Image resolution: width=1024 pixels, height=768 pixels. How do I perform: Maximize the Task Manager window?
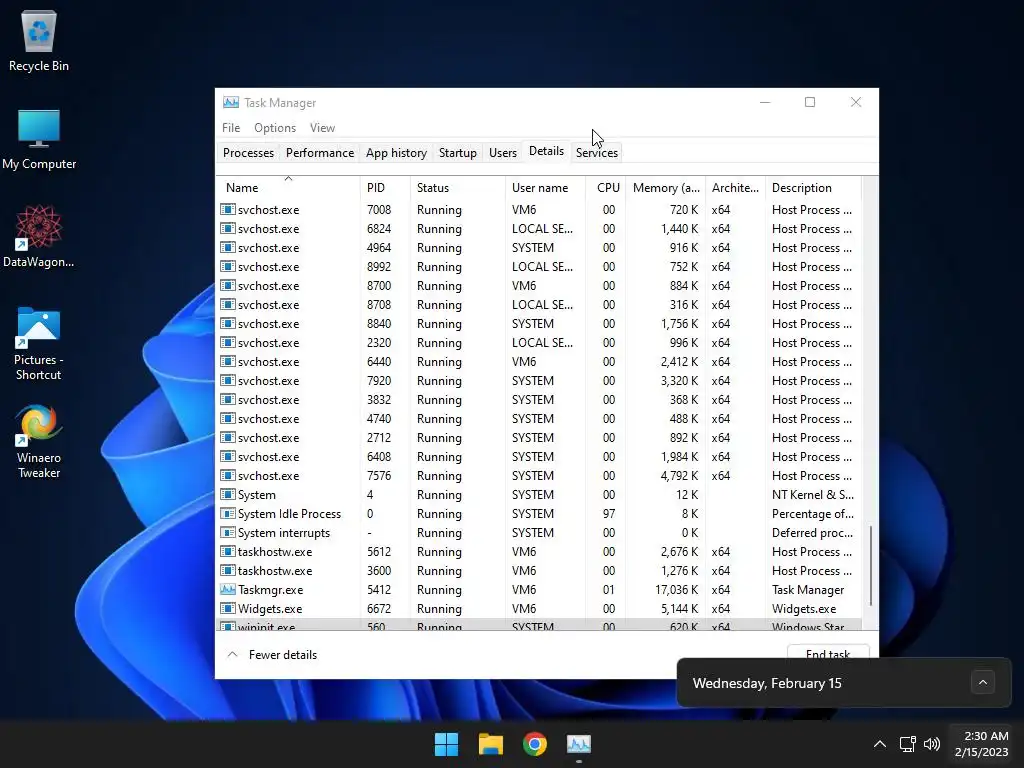coord(810,103)
